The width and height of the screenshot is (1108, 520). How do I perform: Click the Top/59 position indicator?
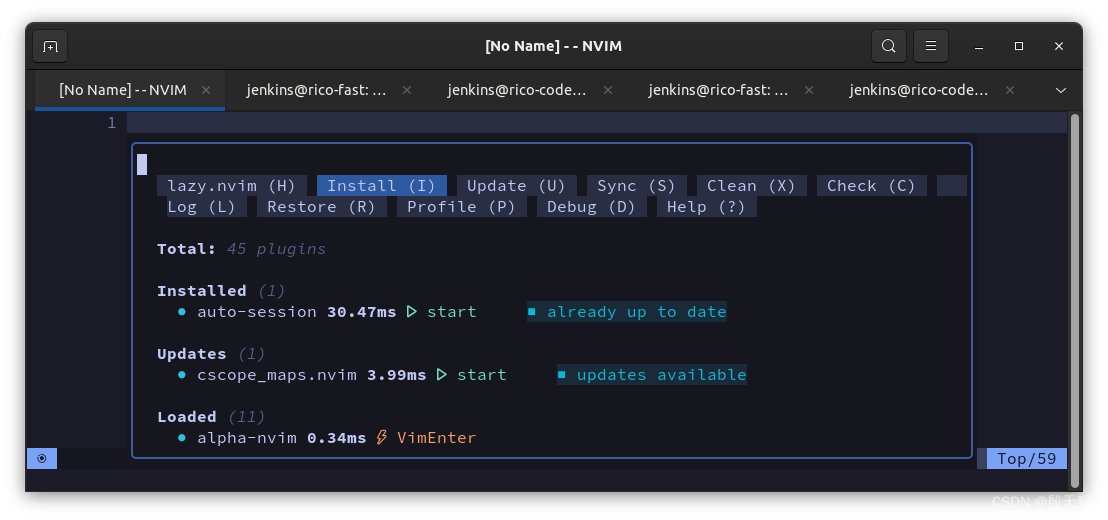coord(1027,459)
